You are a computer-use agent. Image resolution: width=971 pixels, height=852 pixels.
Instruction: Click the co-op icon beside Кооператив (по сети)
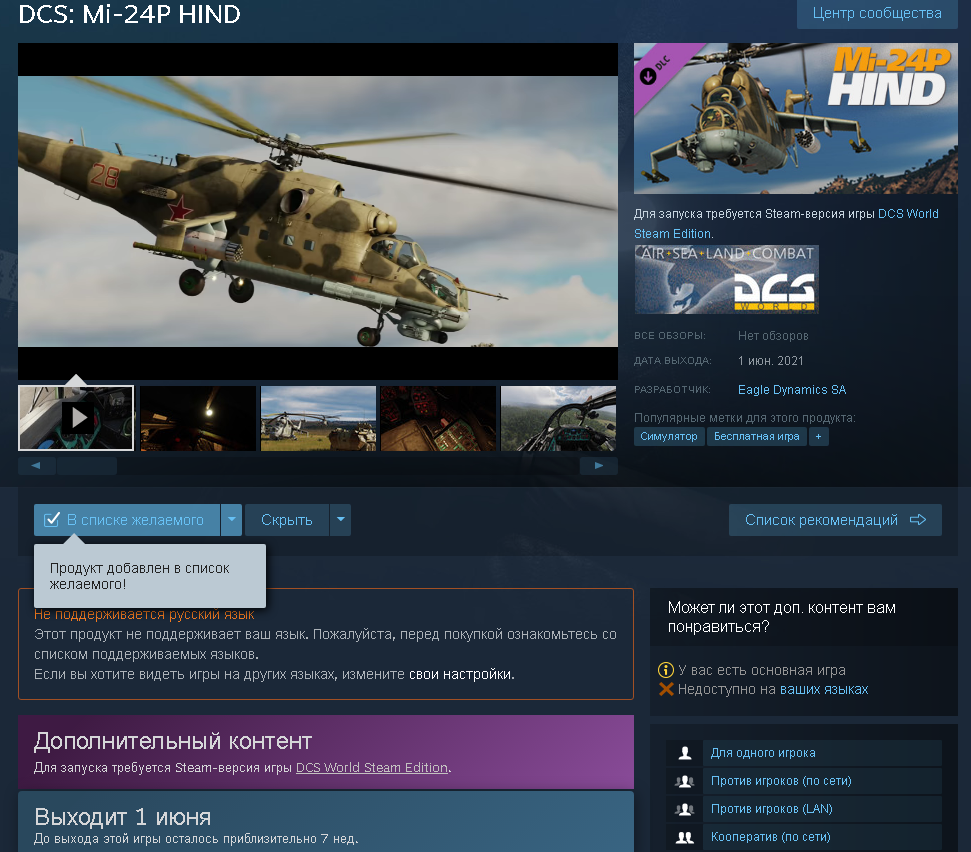pos(685,837)
